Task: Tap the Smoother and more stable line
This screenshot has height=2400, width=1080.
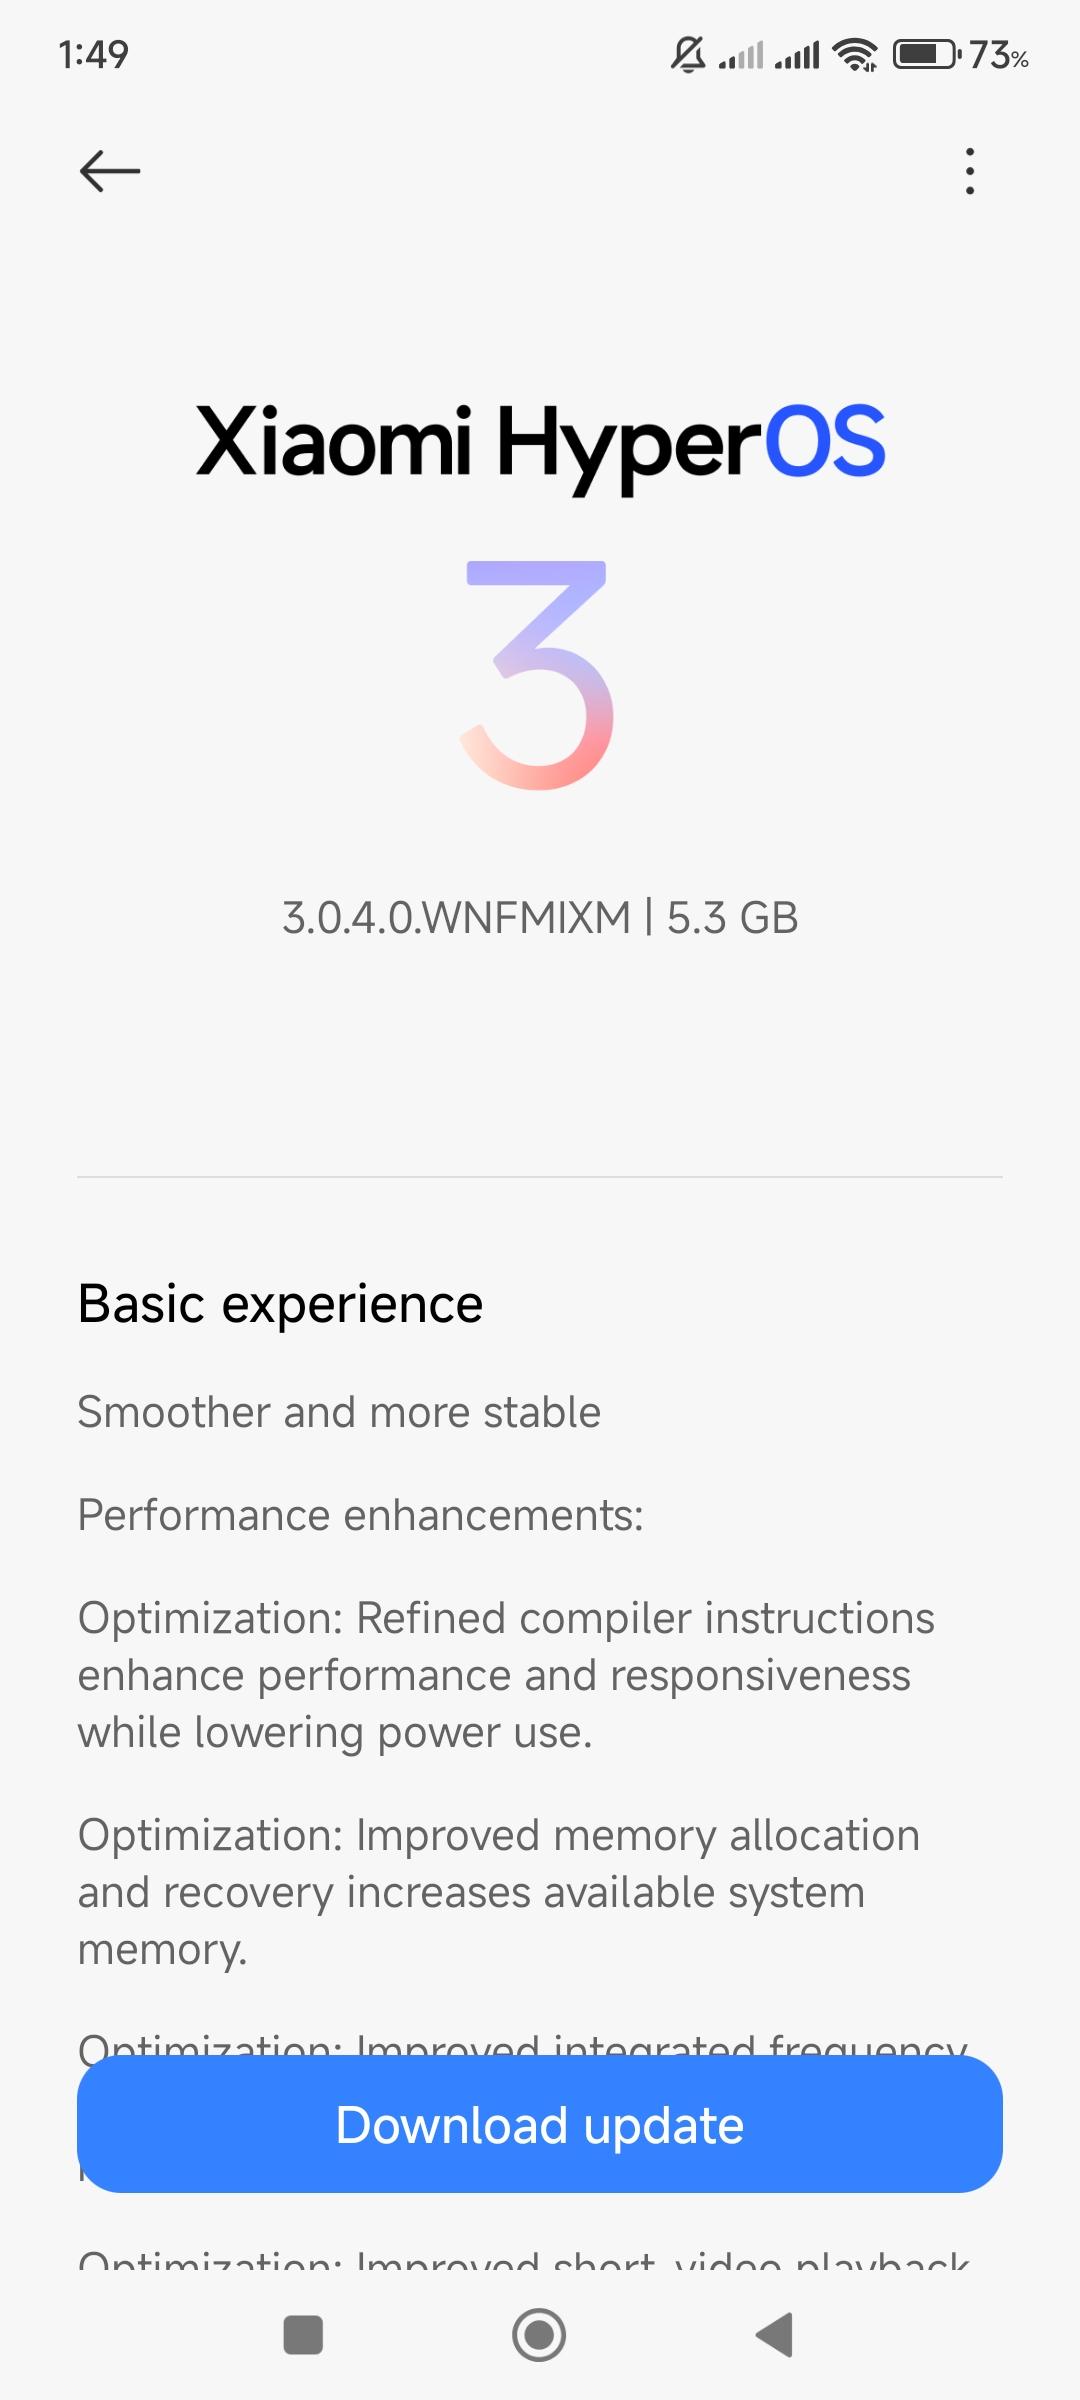Action: [339, 1412]
